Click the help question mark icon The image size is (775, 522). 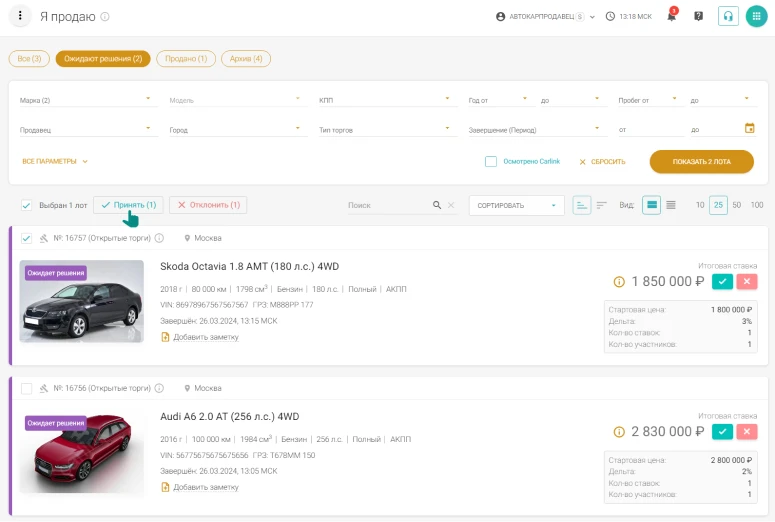pos(698,17)
